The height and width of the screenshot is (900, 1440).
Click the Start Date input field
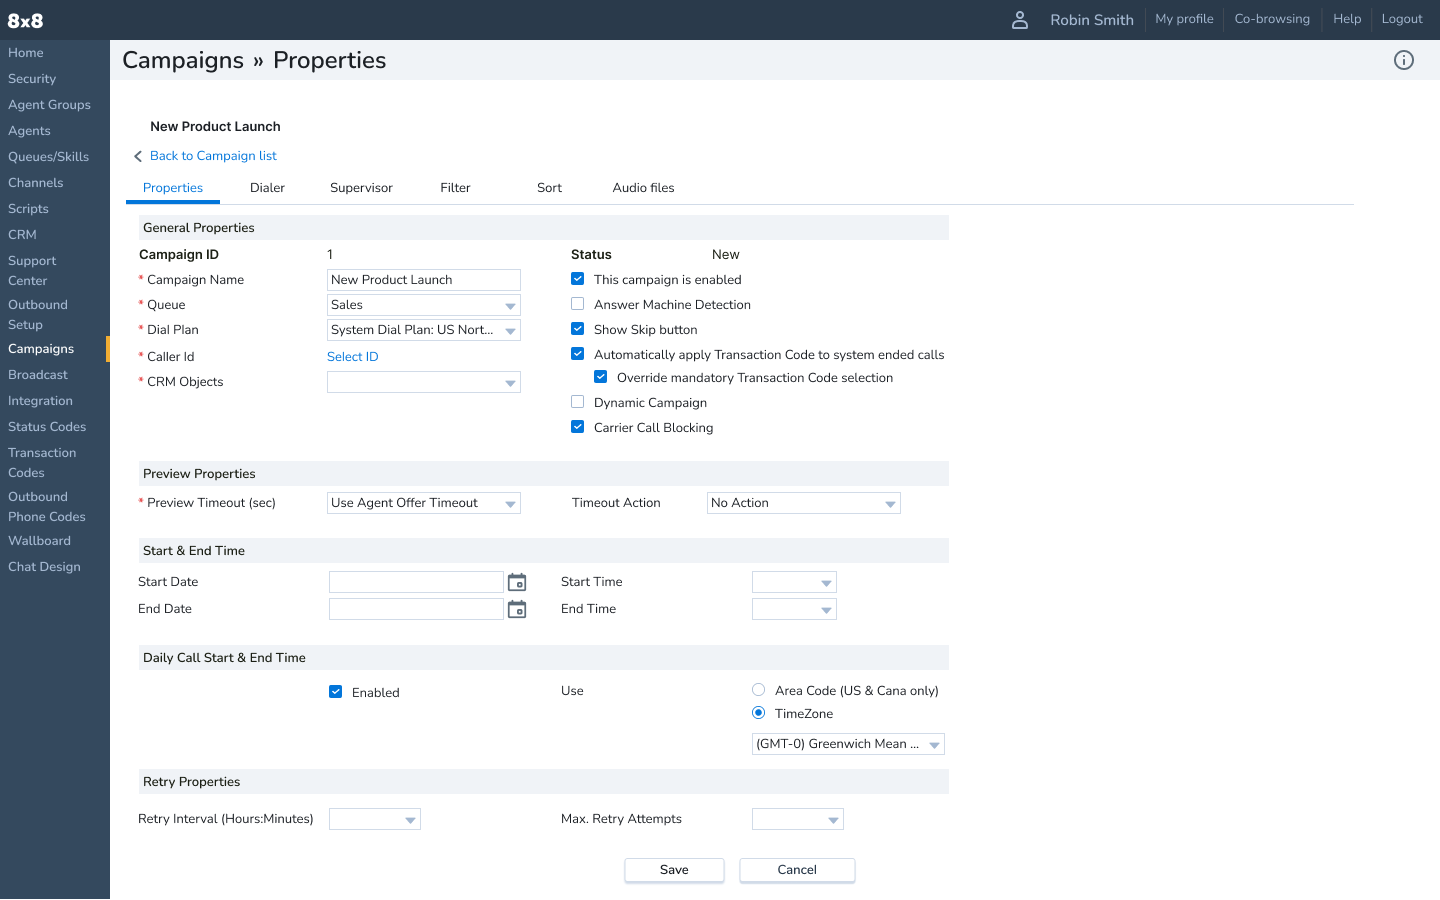click(416, 582)
